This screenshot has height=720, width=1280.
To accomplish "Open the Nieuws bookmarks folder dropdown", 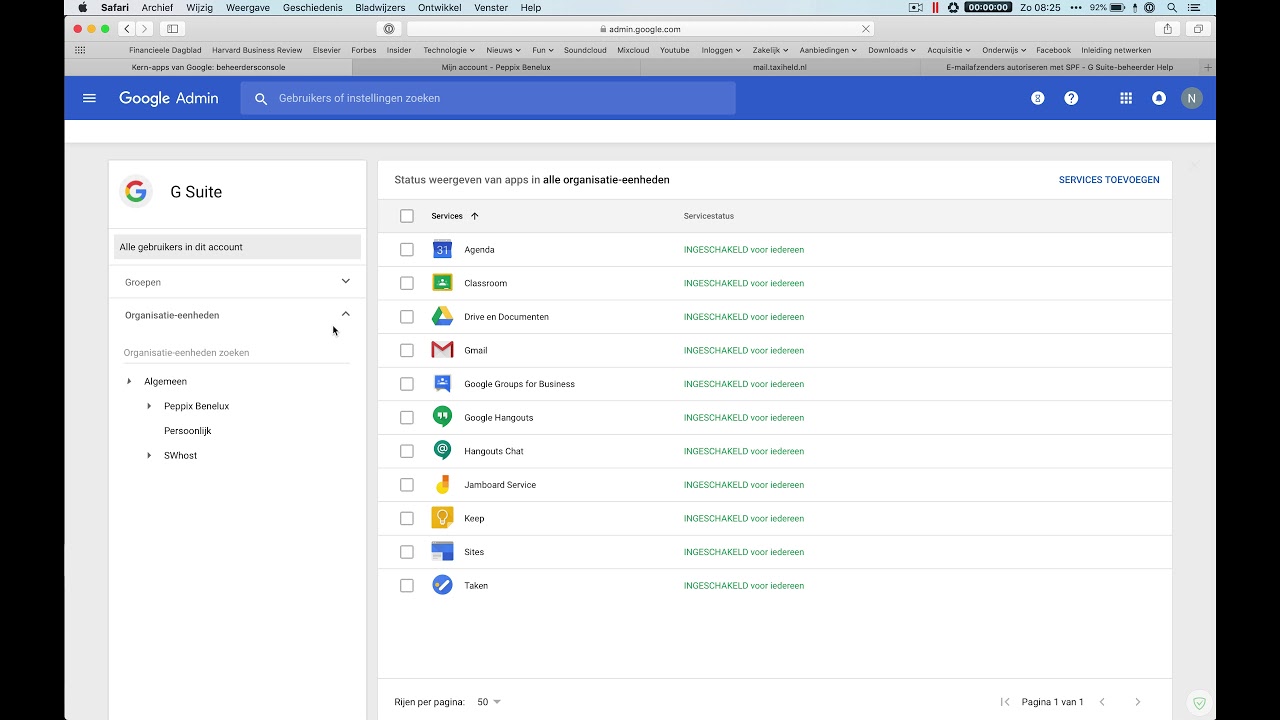I will point(503,50).
